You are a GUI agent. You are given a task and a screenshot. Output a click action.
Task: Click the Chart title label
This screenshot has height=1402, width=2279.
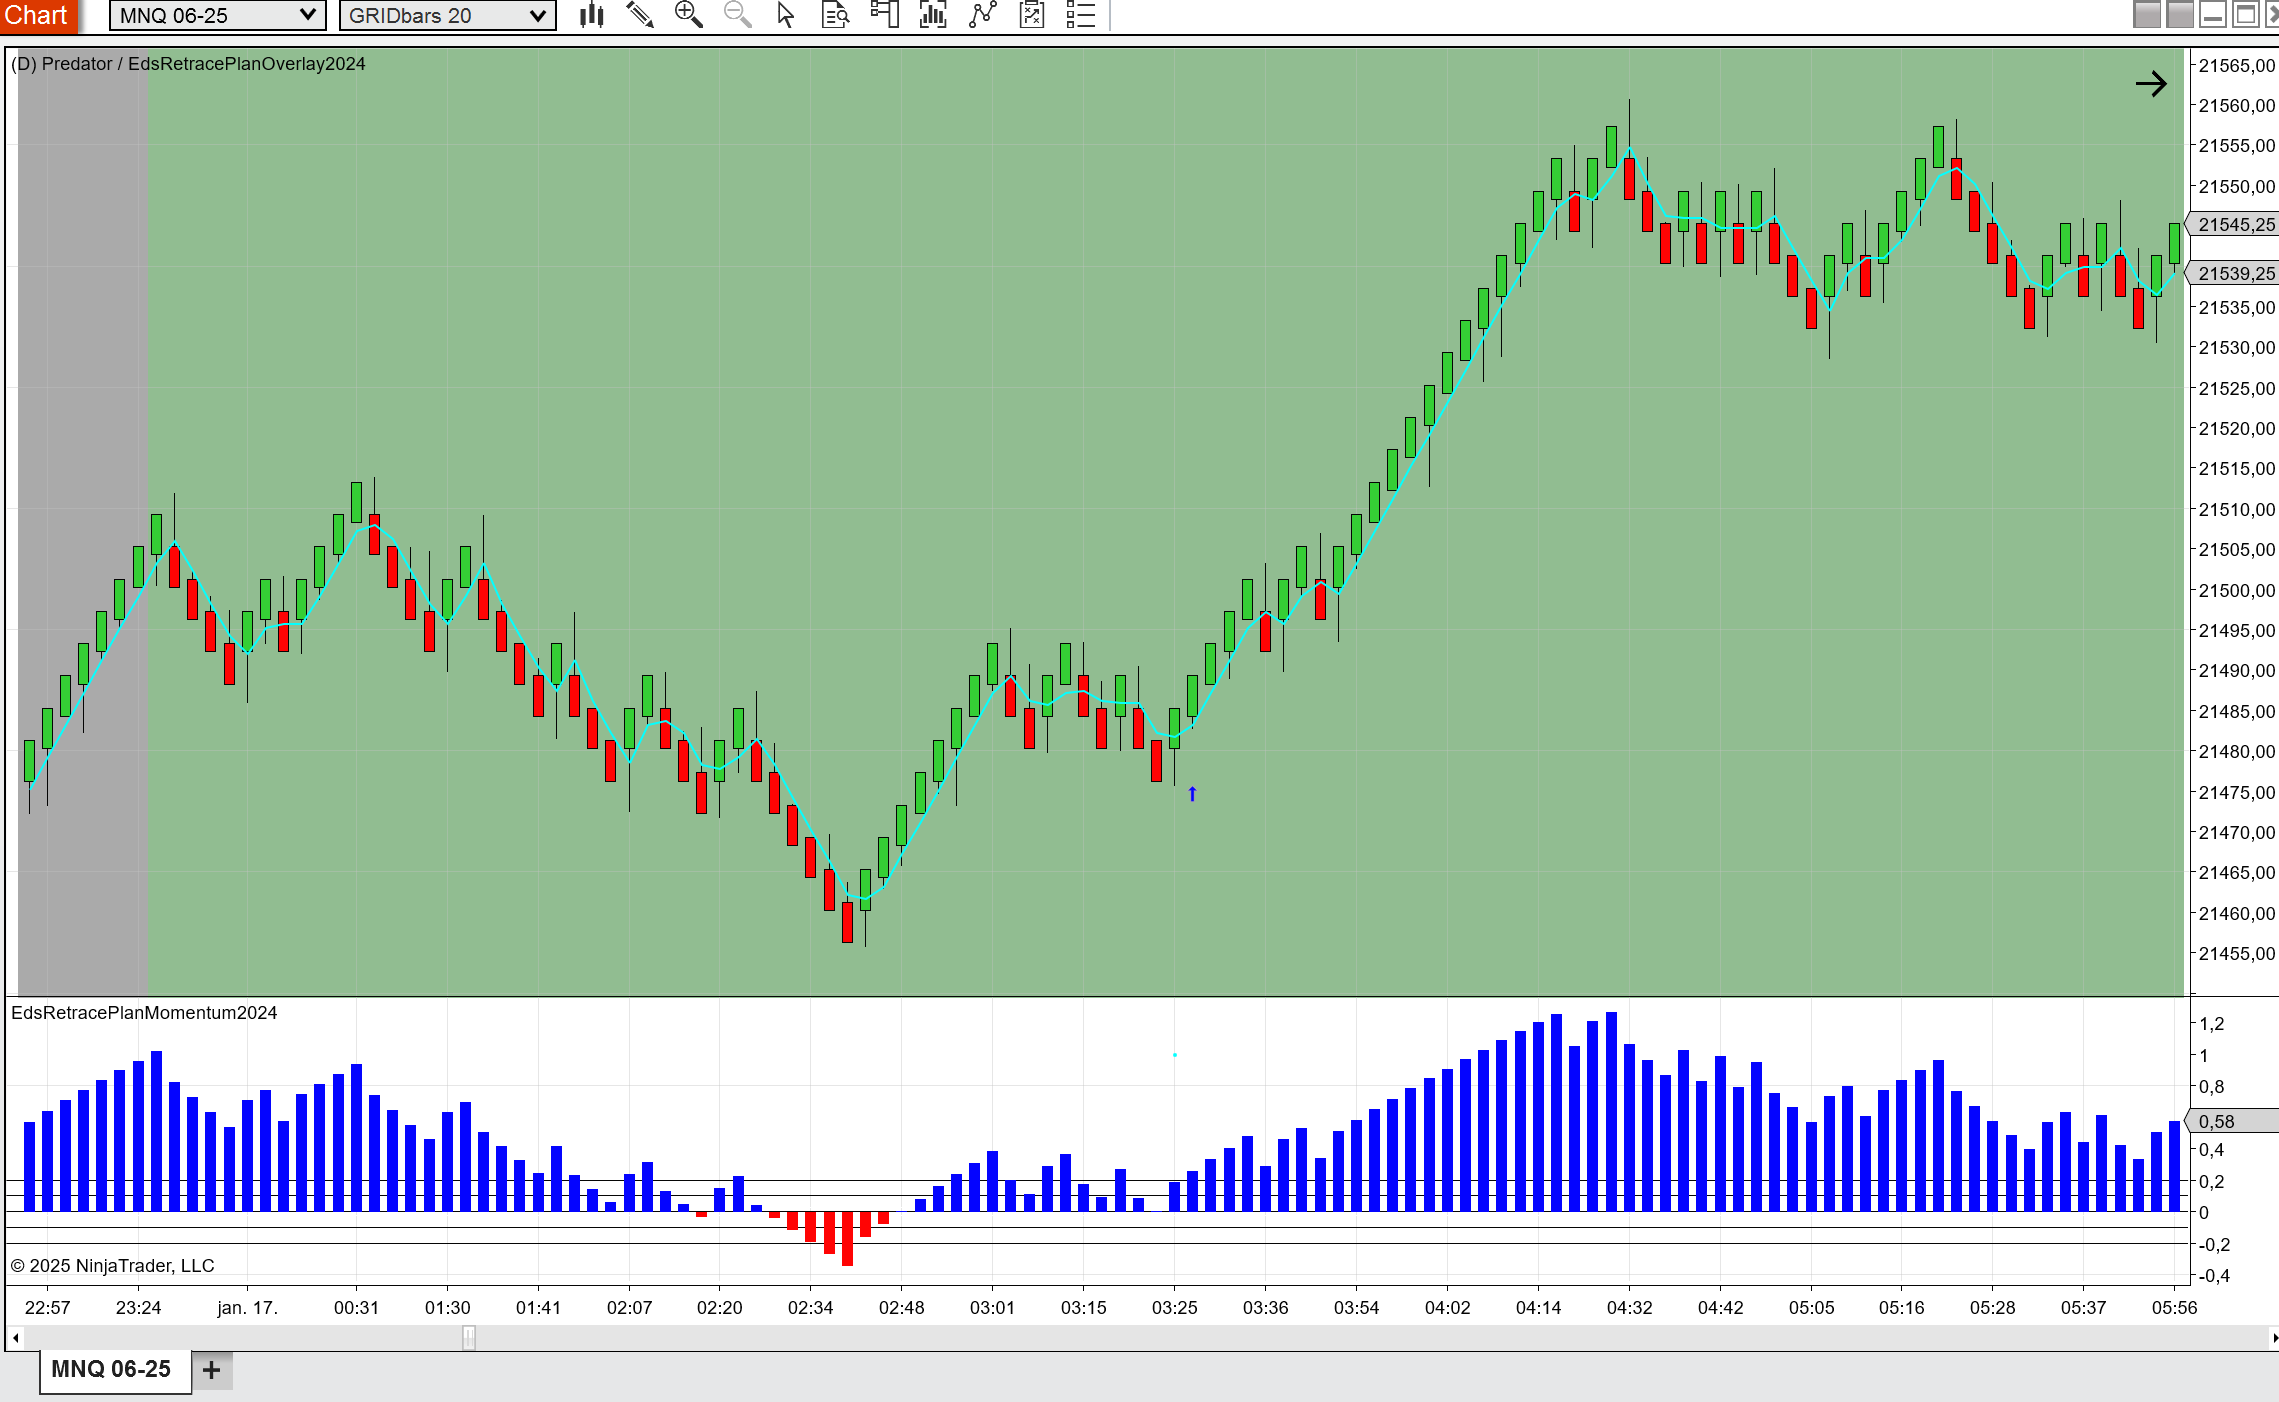pos(36,15)
